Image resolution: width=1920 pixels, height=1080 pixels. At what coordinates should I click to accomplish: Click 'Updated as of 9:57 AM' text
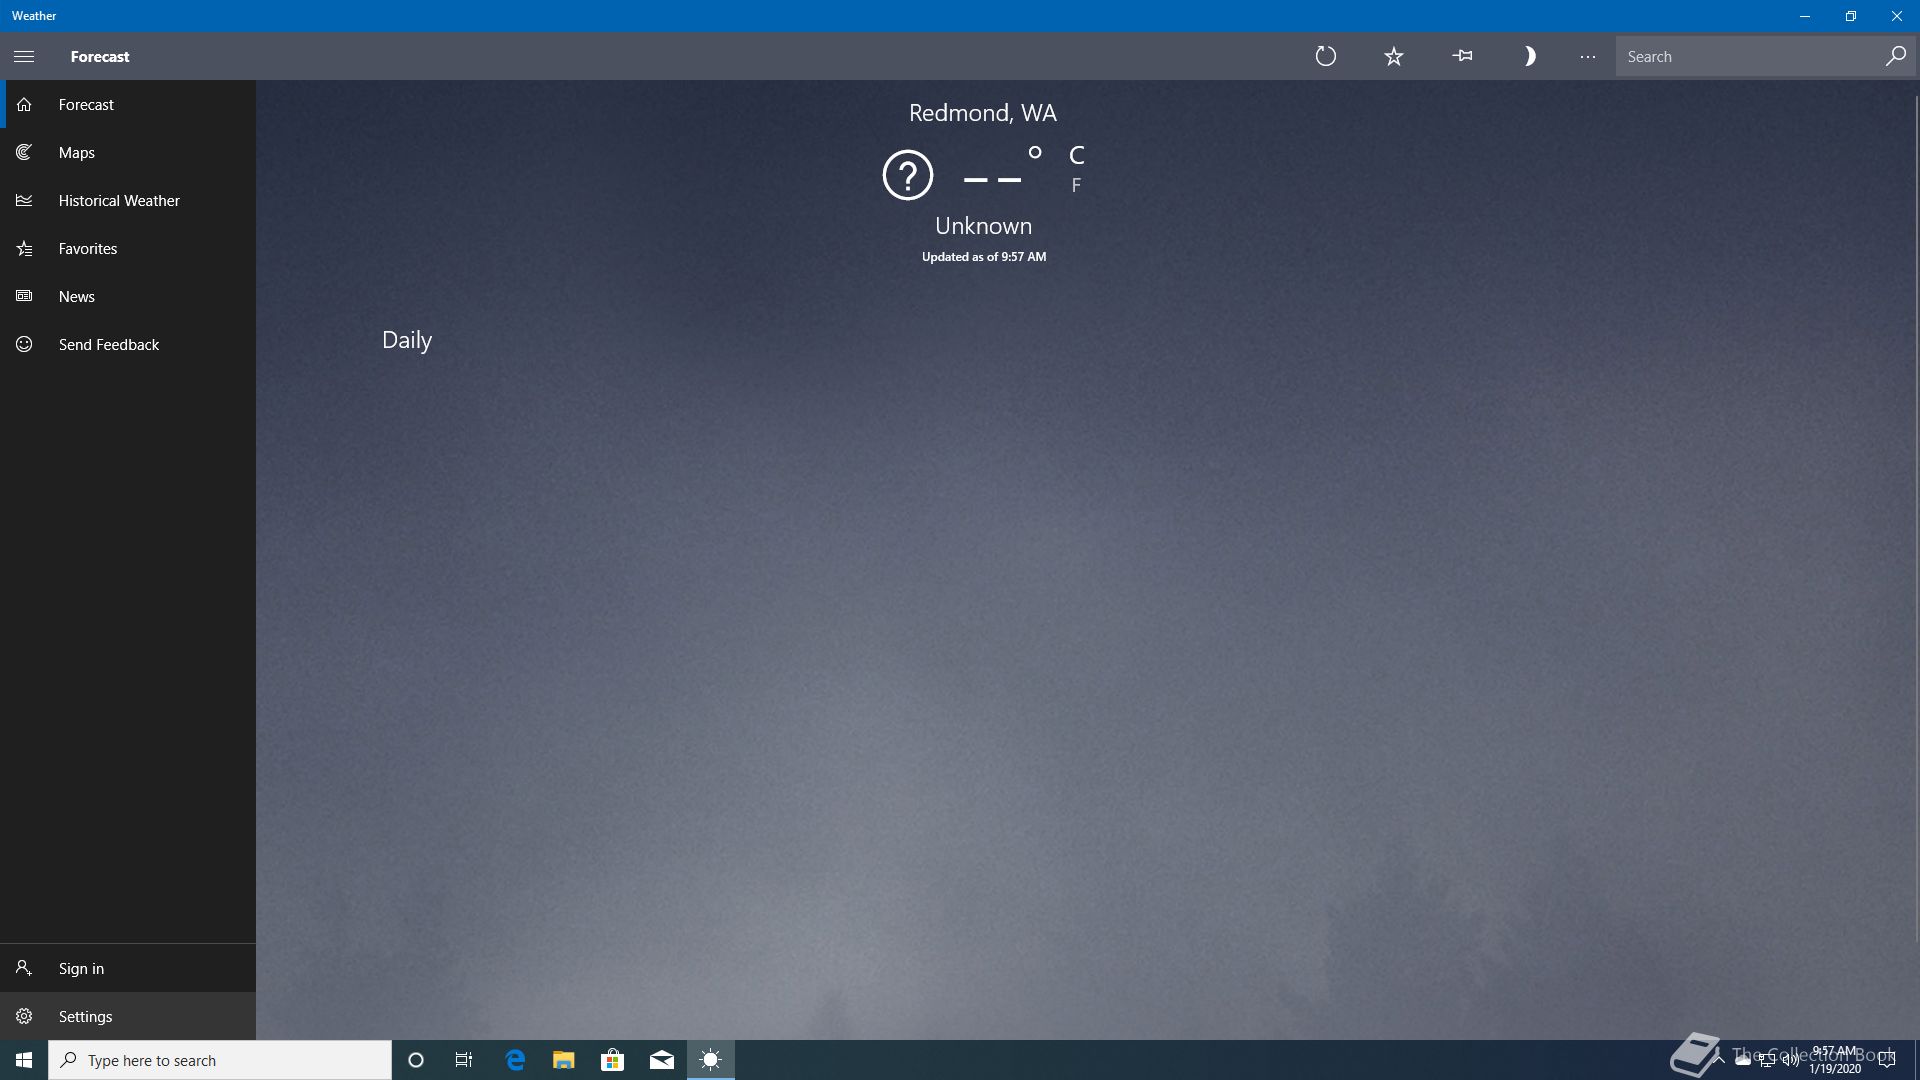pyautogui.click(x=984, y=257)
